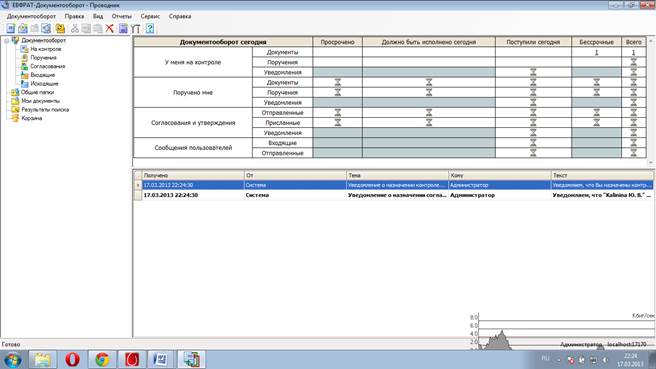Sort messages by От column

click(x=295, y=175)
